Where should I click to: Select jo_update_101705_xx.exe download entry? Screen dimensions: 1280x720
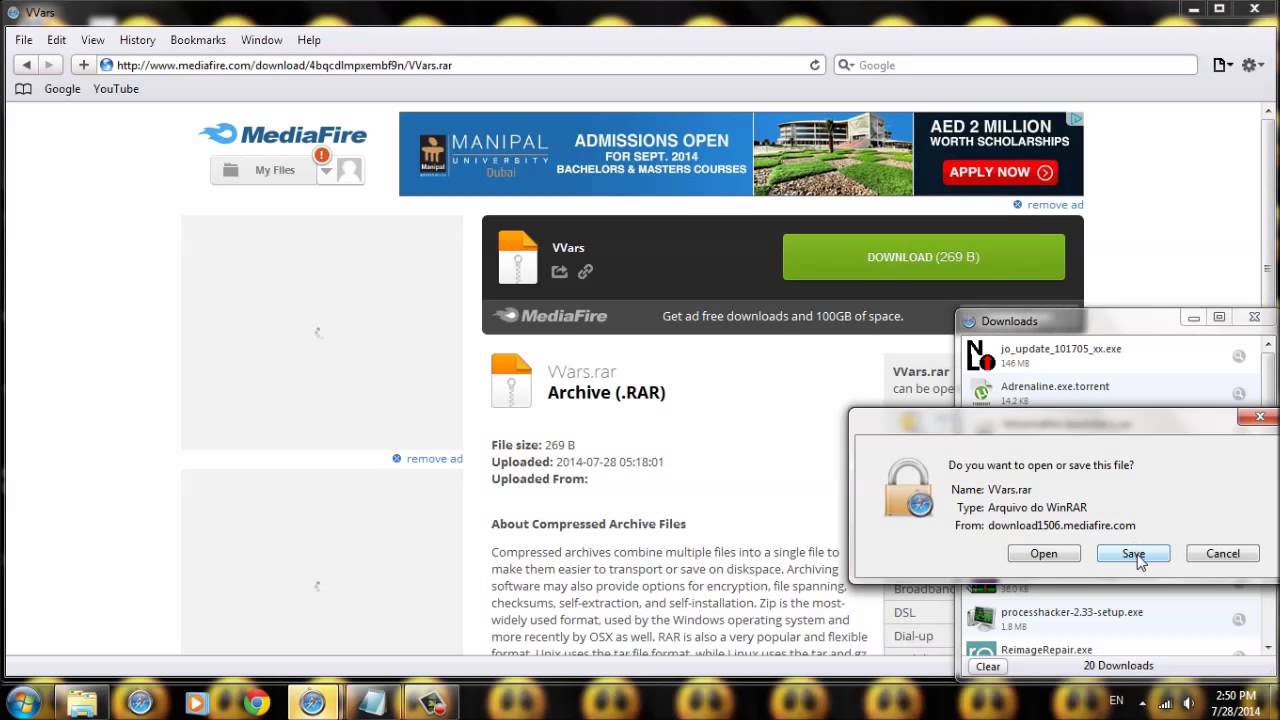(1108, 355)
